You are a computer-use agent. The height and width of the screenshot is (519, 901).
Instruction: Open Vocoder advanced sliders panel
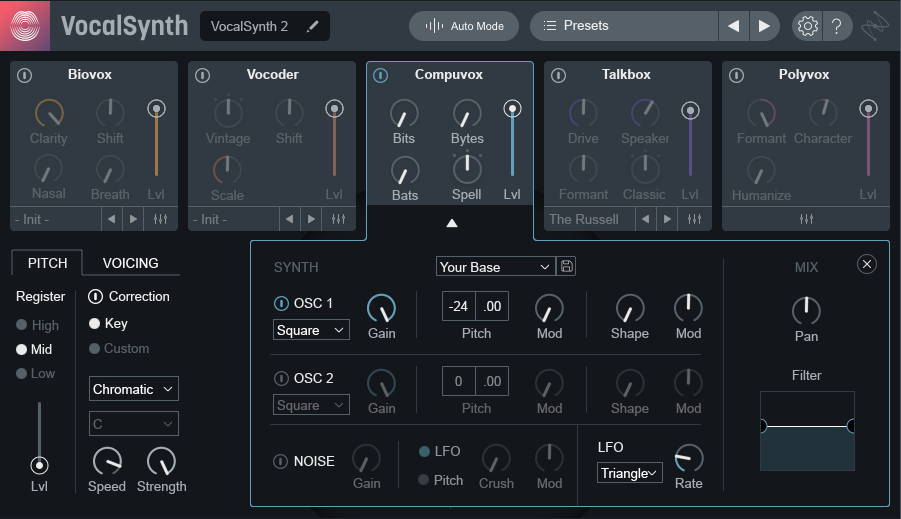tap(338, 219)
